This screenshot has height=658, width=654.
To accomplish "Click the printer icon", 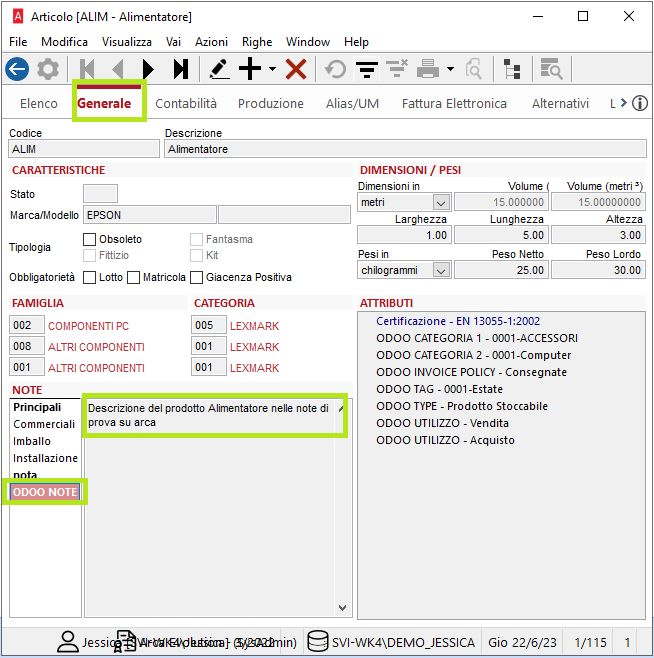I will coord(428,69).
